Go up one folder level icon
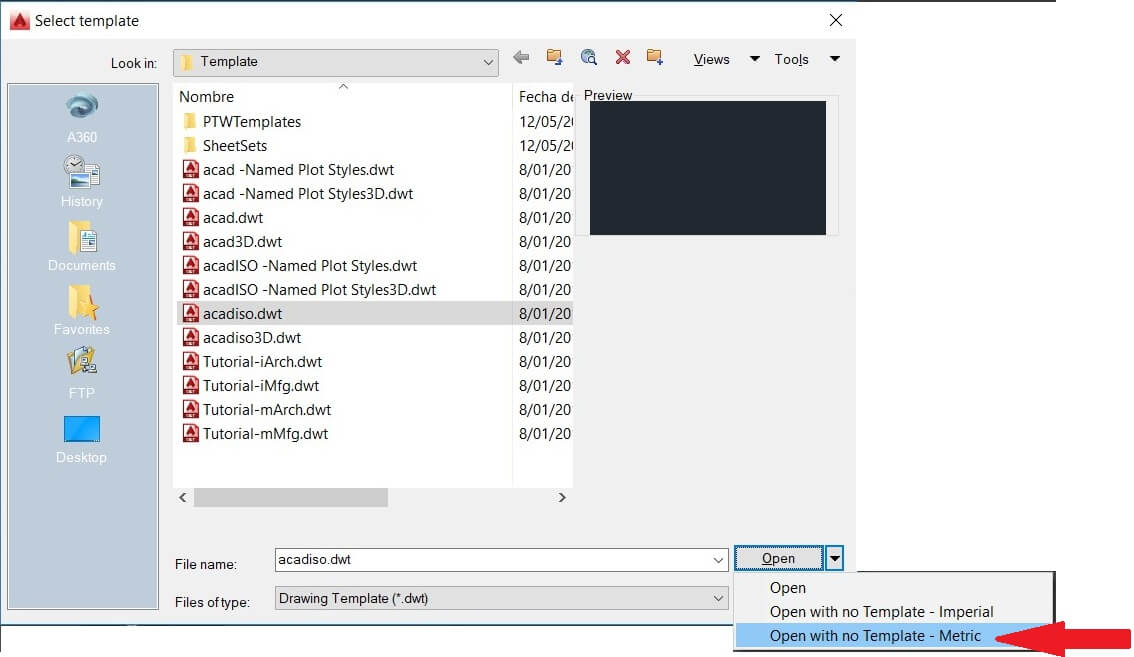The height and width of the screenshot is (657, 1134). point(555,58)
